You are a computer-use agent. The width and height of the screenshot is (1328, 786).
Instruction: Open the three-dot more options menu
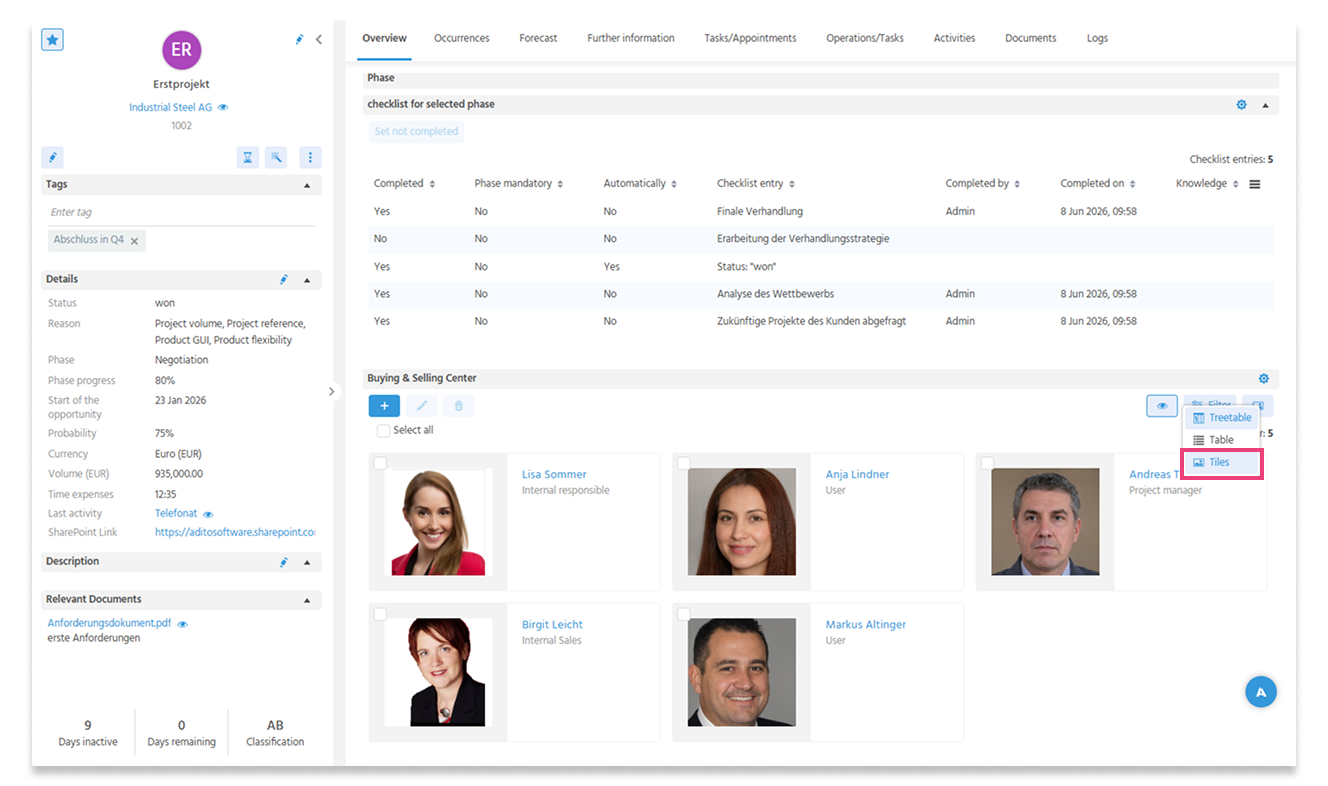[x=310, y=157]
